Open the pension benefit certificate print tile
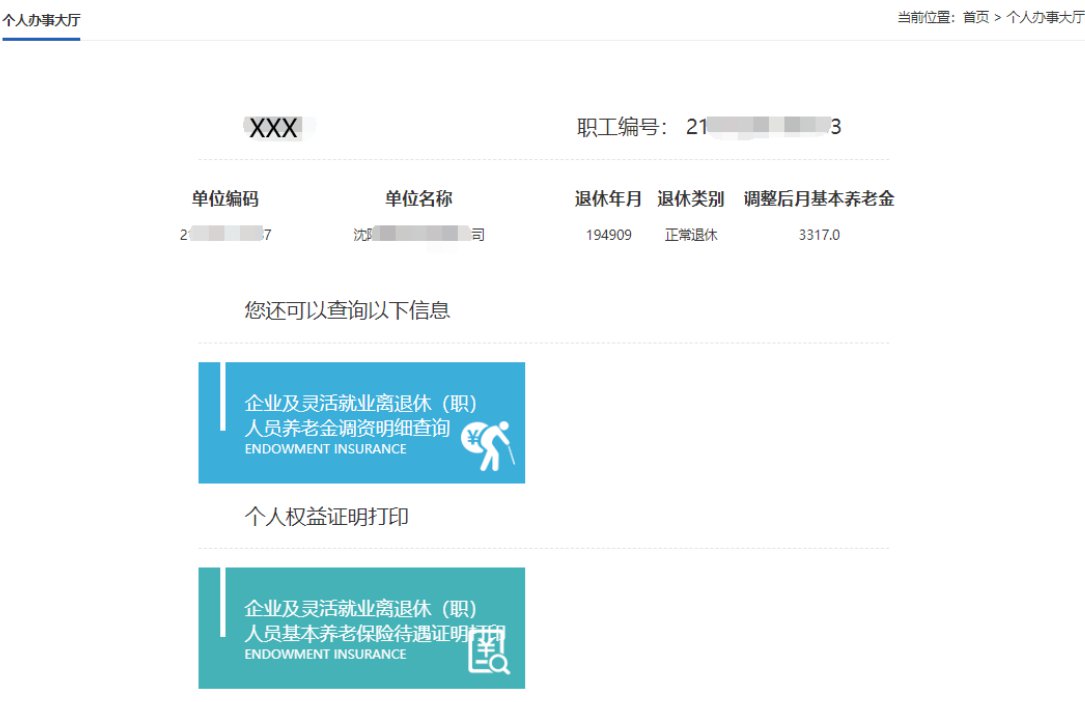The height and width of the screenshot is (702, 1085). pyautogui.click(x=361, y=627)
